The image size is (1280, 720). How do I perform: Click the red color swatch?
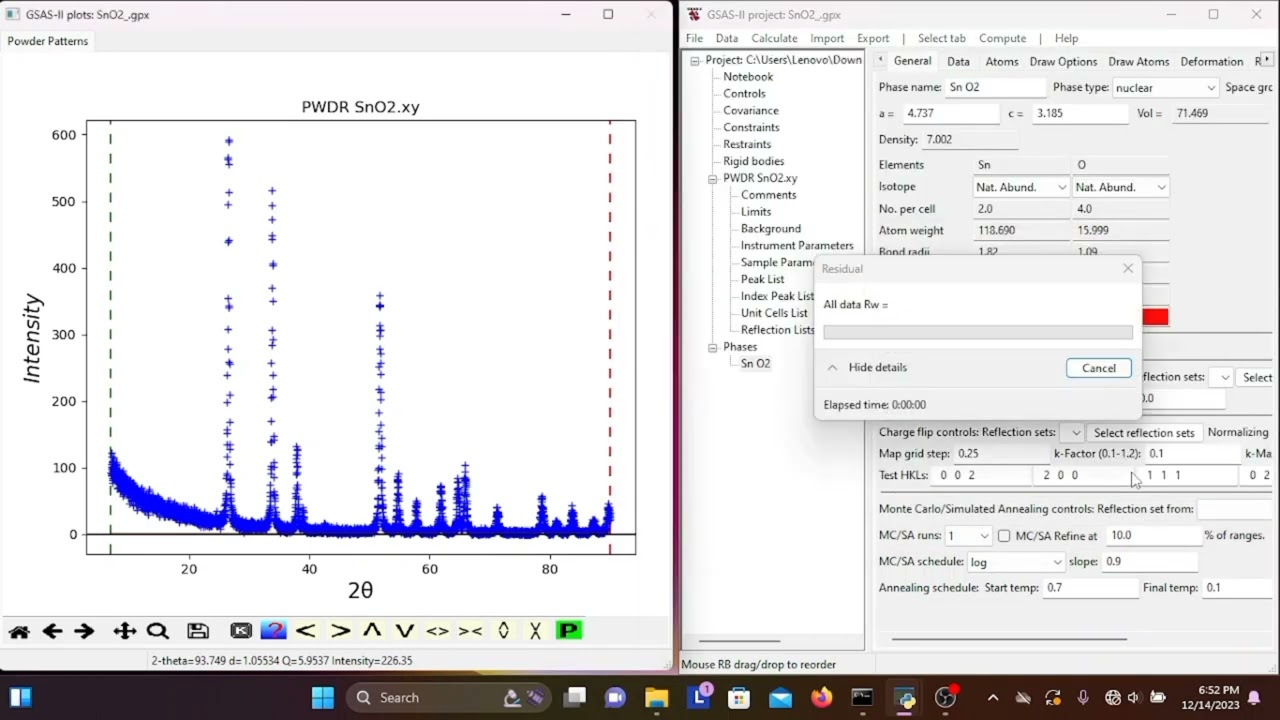(x=1155, y=317)
